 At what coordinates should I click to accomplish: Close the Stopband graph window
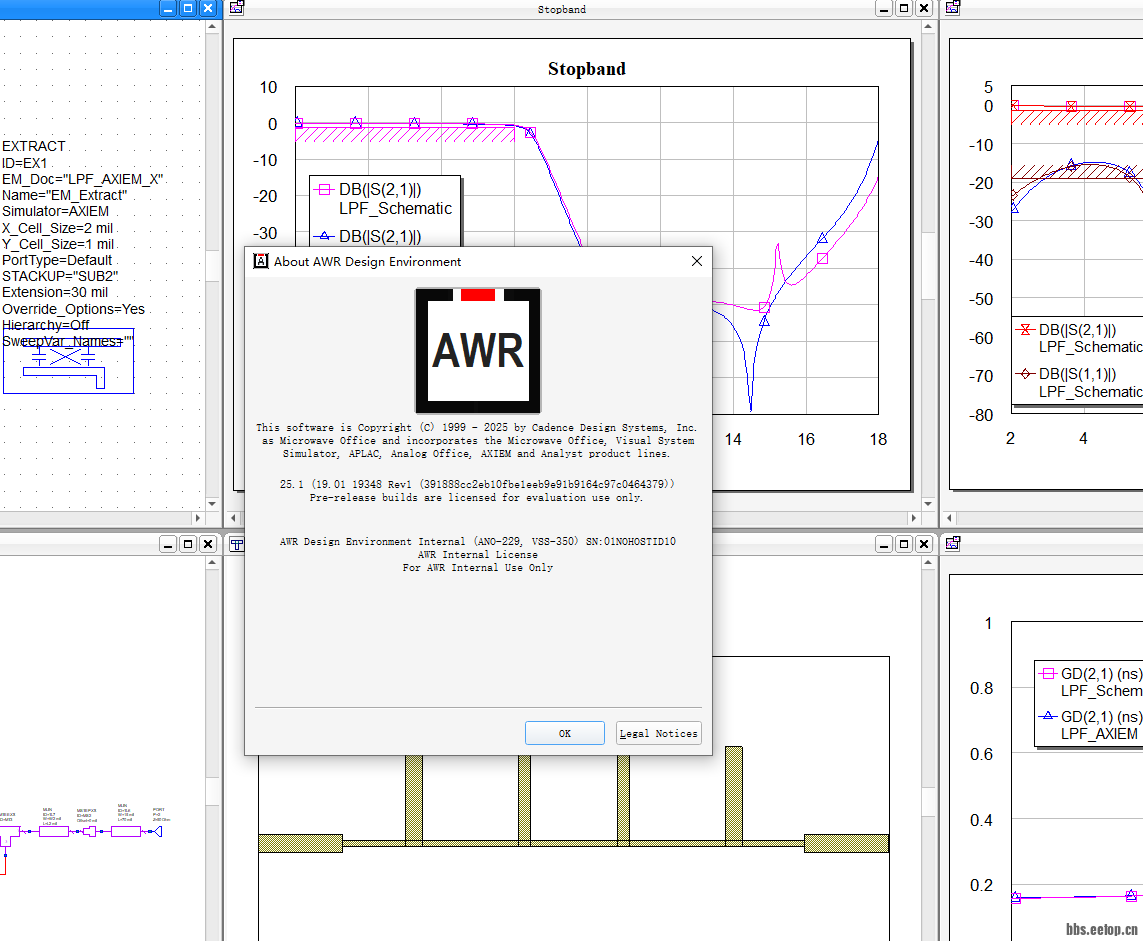[924, 8]
